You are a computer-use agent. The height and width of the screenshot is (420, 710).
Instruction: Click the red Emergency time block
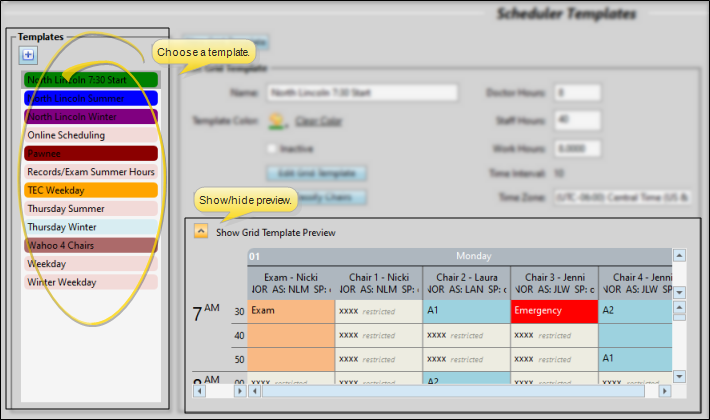pyautogui.click(x=554, y=311)
